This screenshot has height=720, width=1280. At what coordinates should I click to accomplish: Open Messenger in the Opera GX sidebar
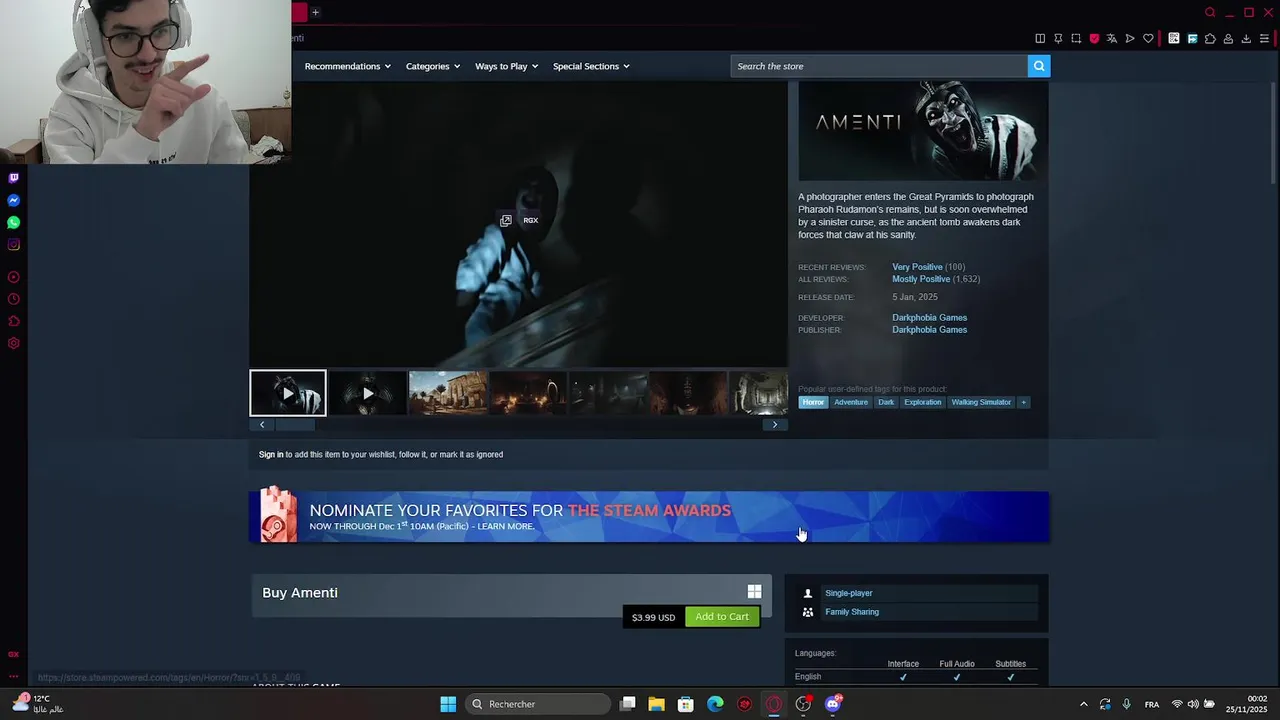click(x=13, y=200)
